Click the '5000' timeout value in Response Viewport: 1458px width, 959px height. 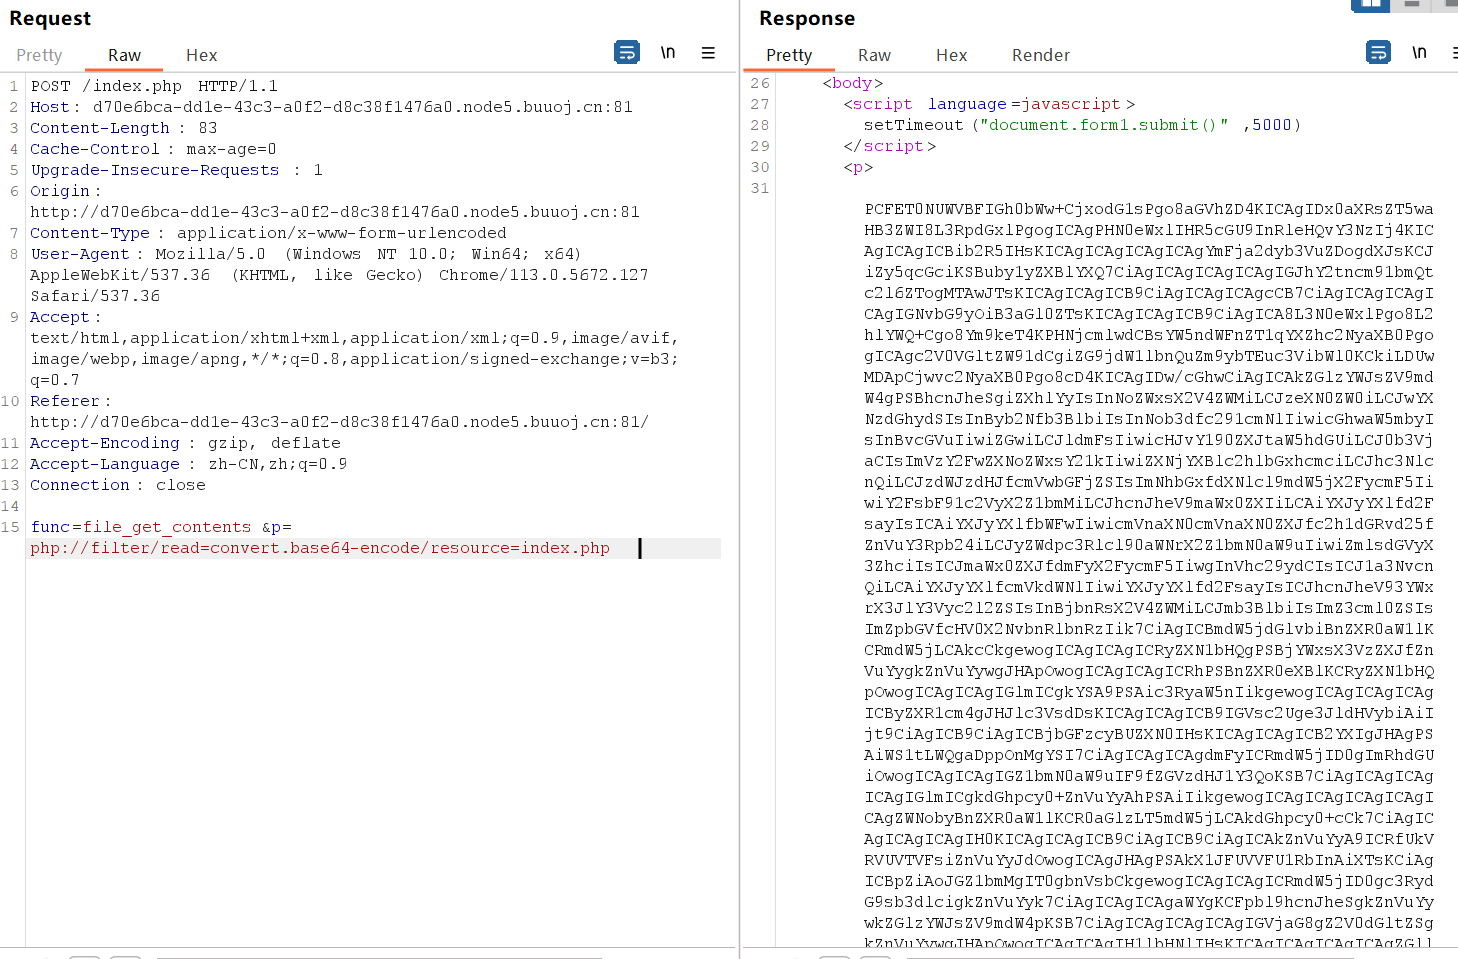point(1272,125)
